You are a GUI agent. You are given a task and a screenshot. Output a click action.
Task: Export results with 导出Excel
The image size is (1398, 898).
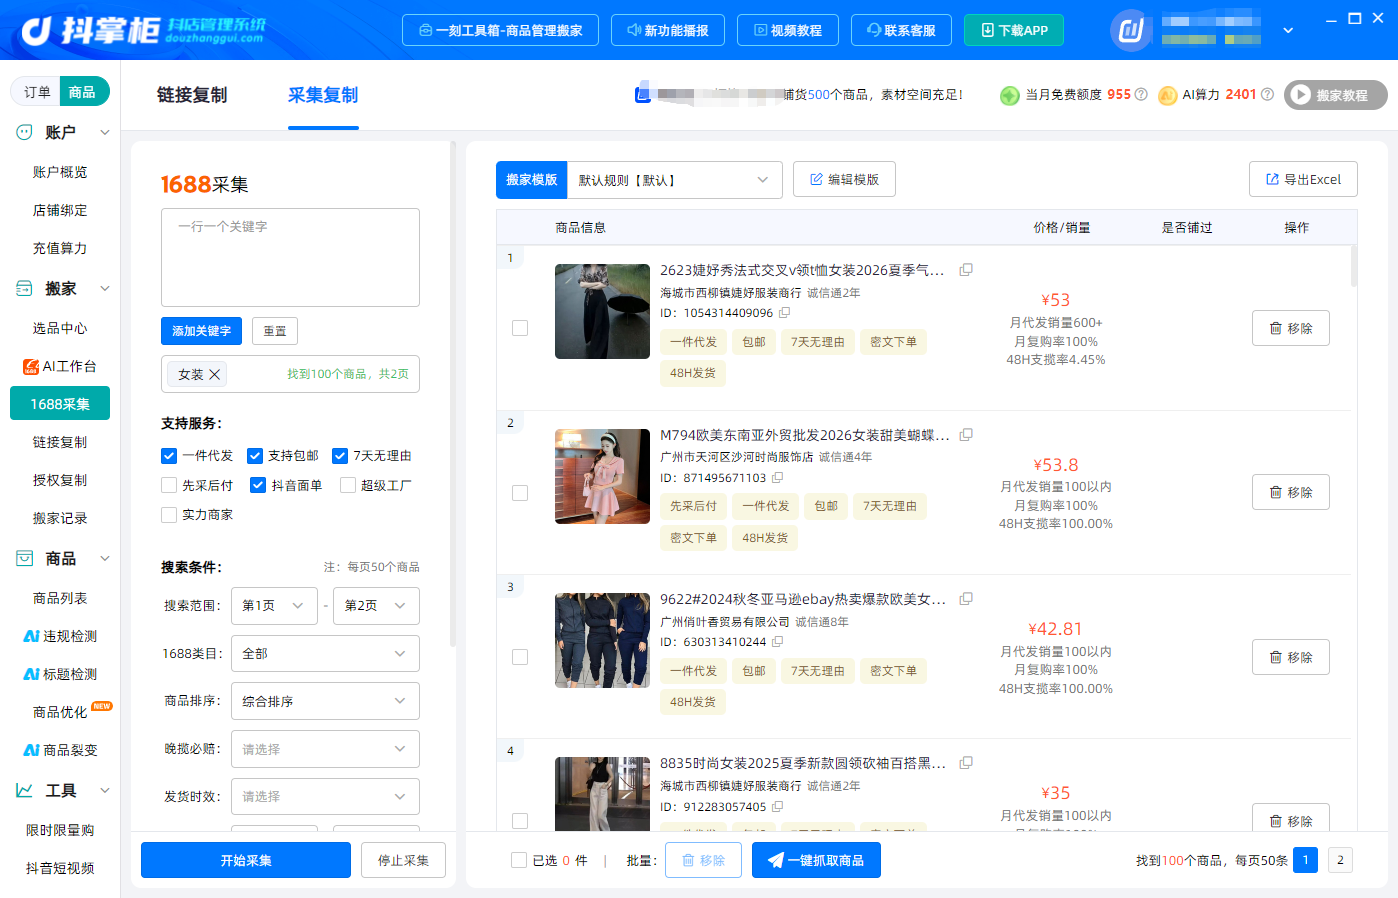coord(1303,179)
